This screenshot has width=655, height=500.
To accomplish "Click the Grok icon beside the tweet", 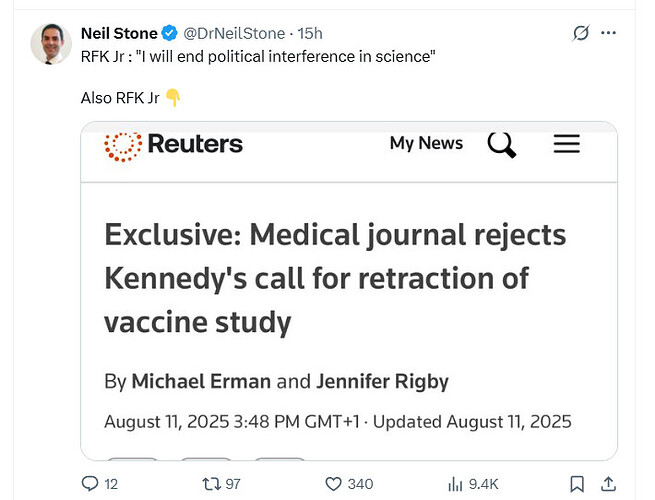I will (x=581, y=33).
